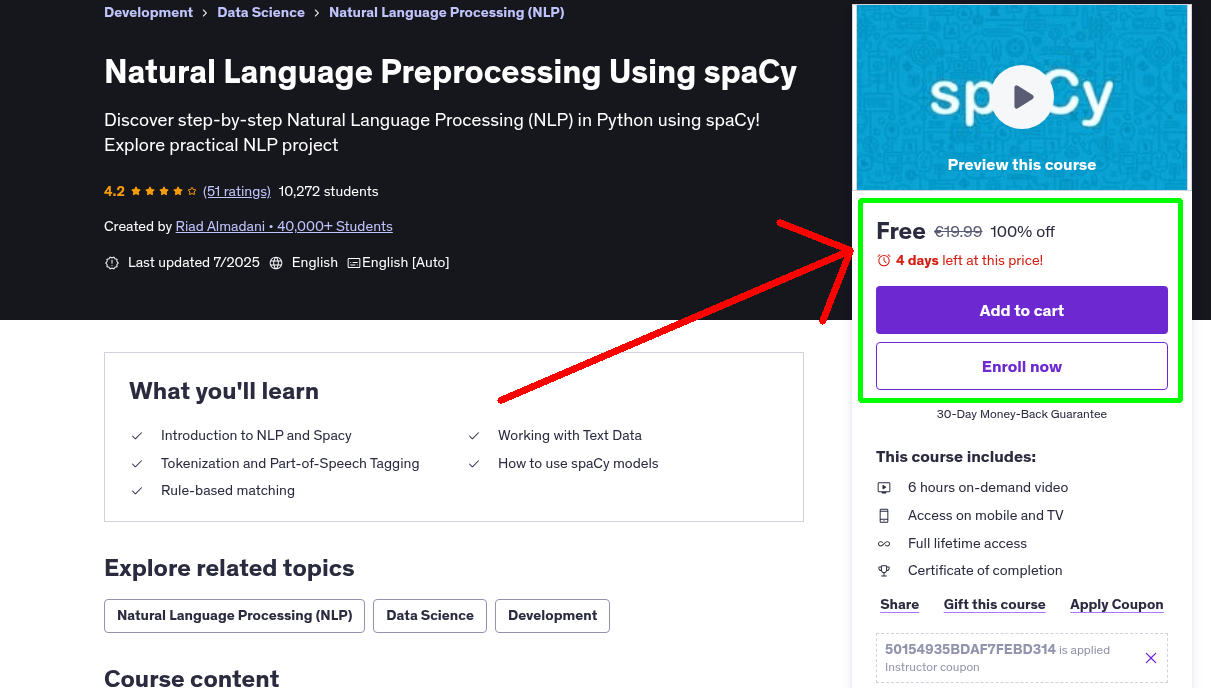Select the Data Science topic chip

click(x=430, y=616)
